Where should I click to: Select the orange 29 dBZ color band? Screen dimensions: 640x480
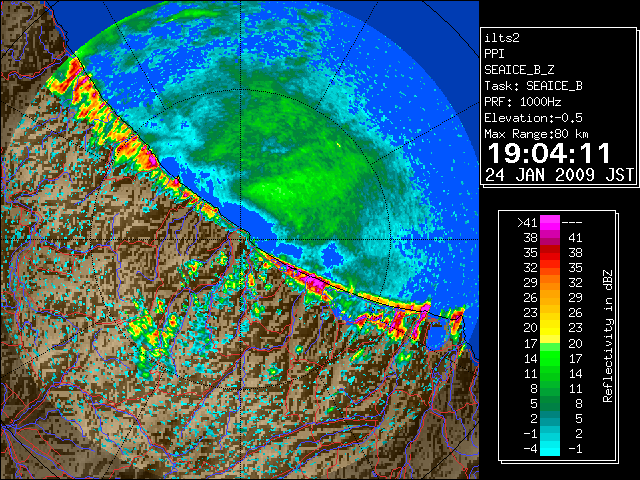[550, 283]
